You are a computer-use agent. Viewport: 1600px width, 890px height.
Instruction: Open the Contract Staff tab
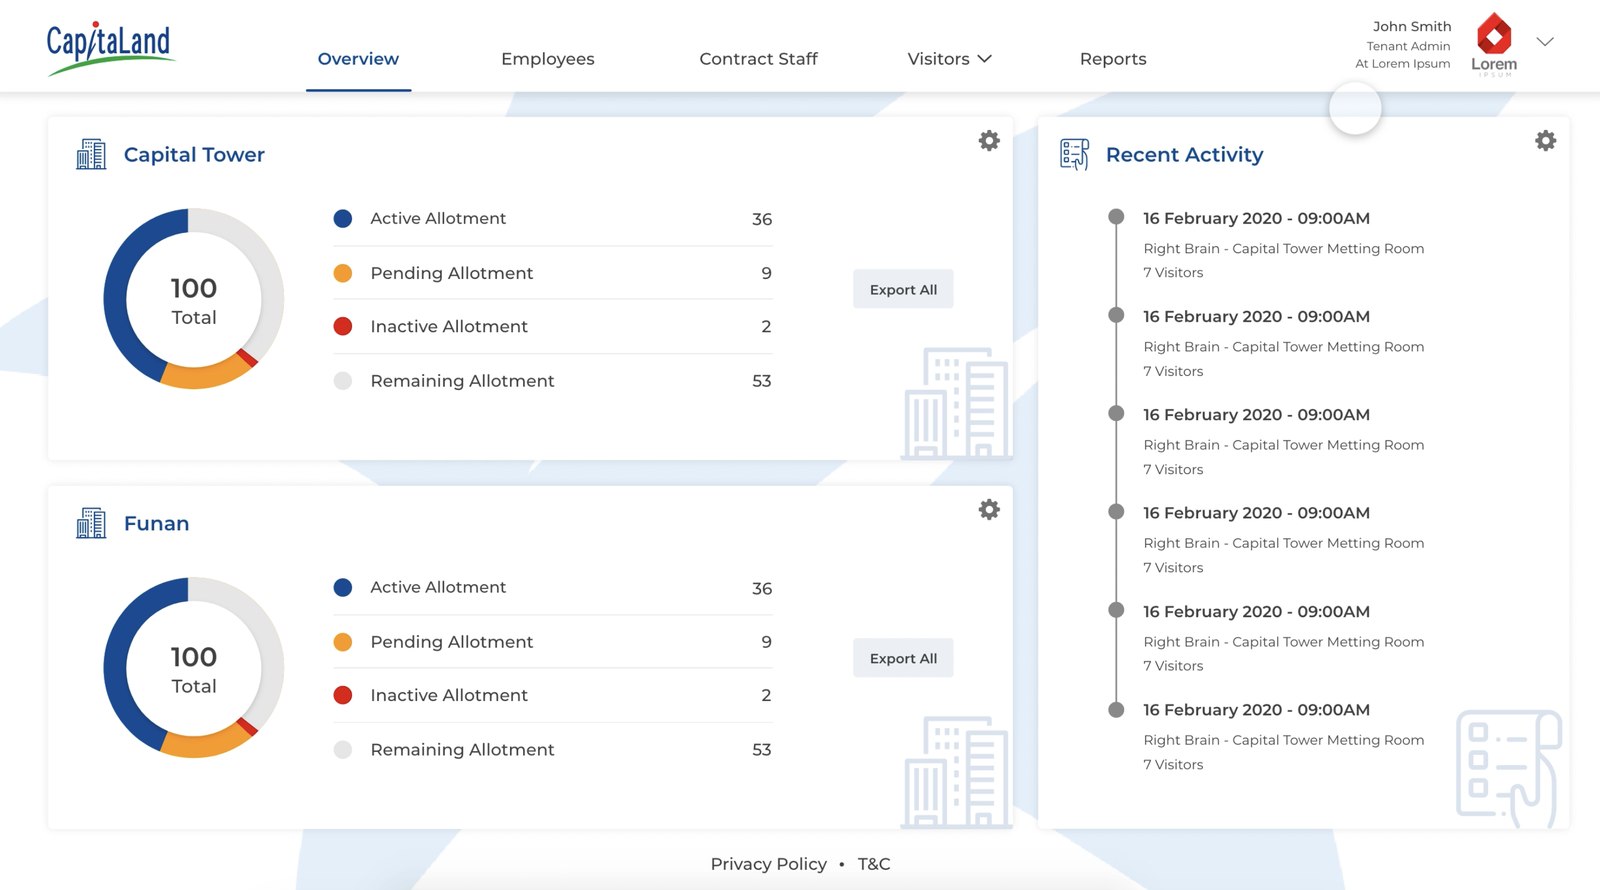pos(758,59)
